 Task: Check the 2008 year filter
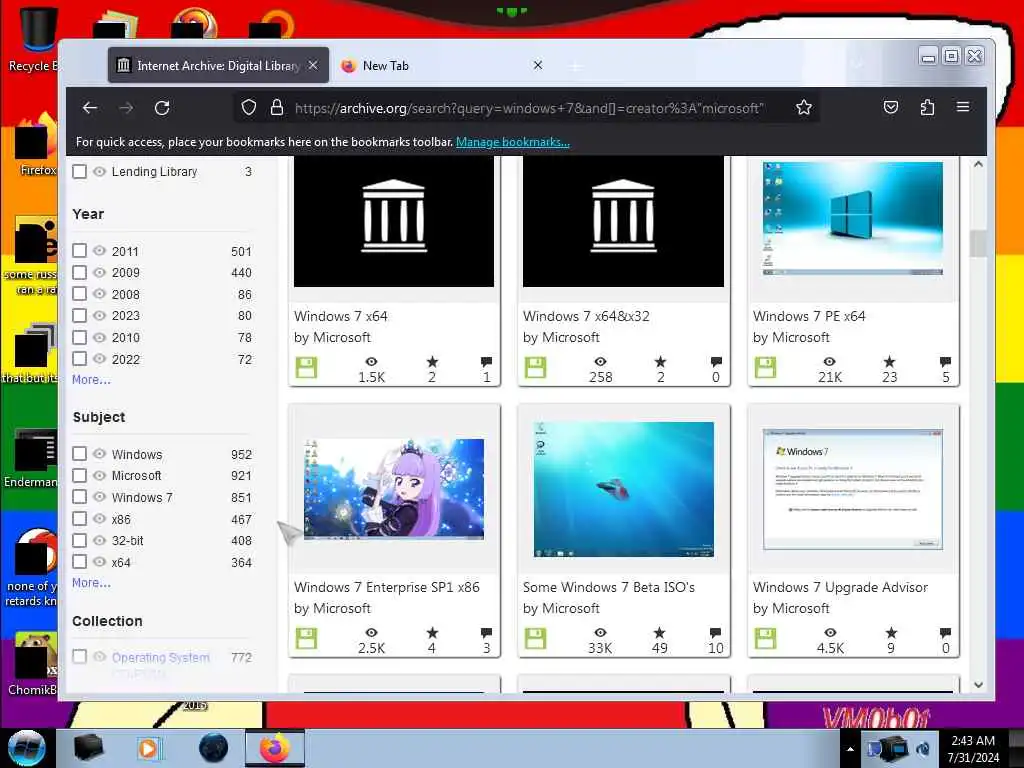(80, 294)
